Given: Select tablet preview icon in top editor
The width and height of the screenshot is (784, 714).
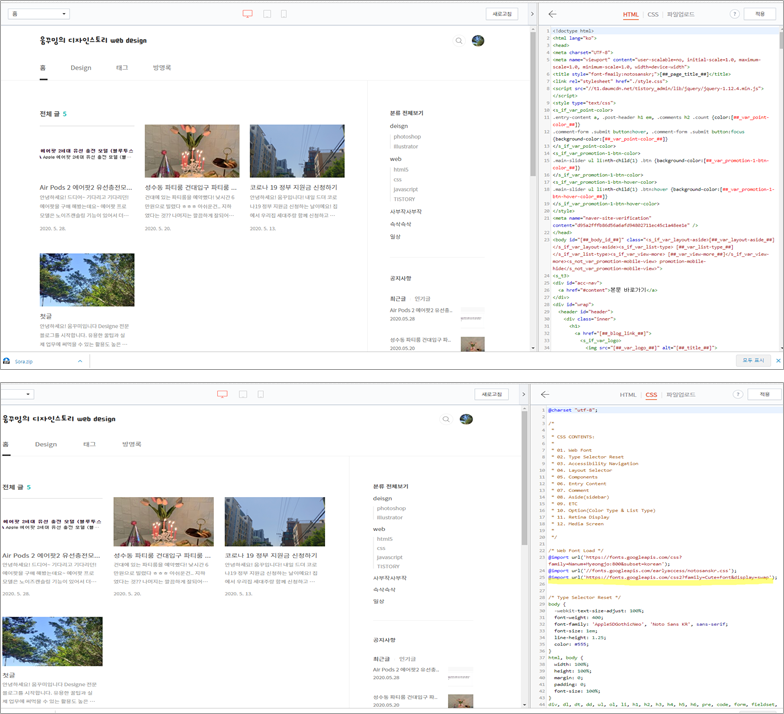Looking at the screenshot, I should coord(267,14).
